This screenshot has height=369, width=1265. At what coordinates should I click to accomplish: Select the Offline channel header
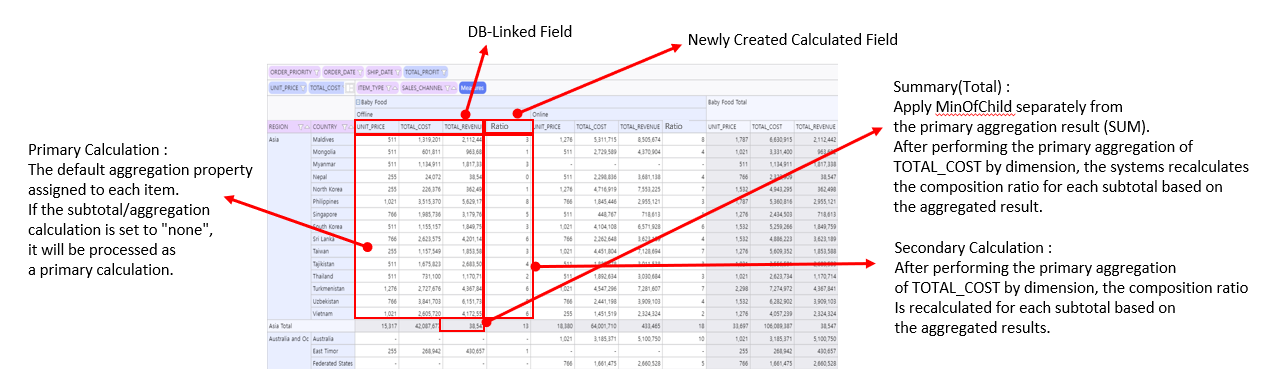pos(365,114)
